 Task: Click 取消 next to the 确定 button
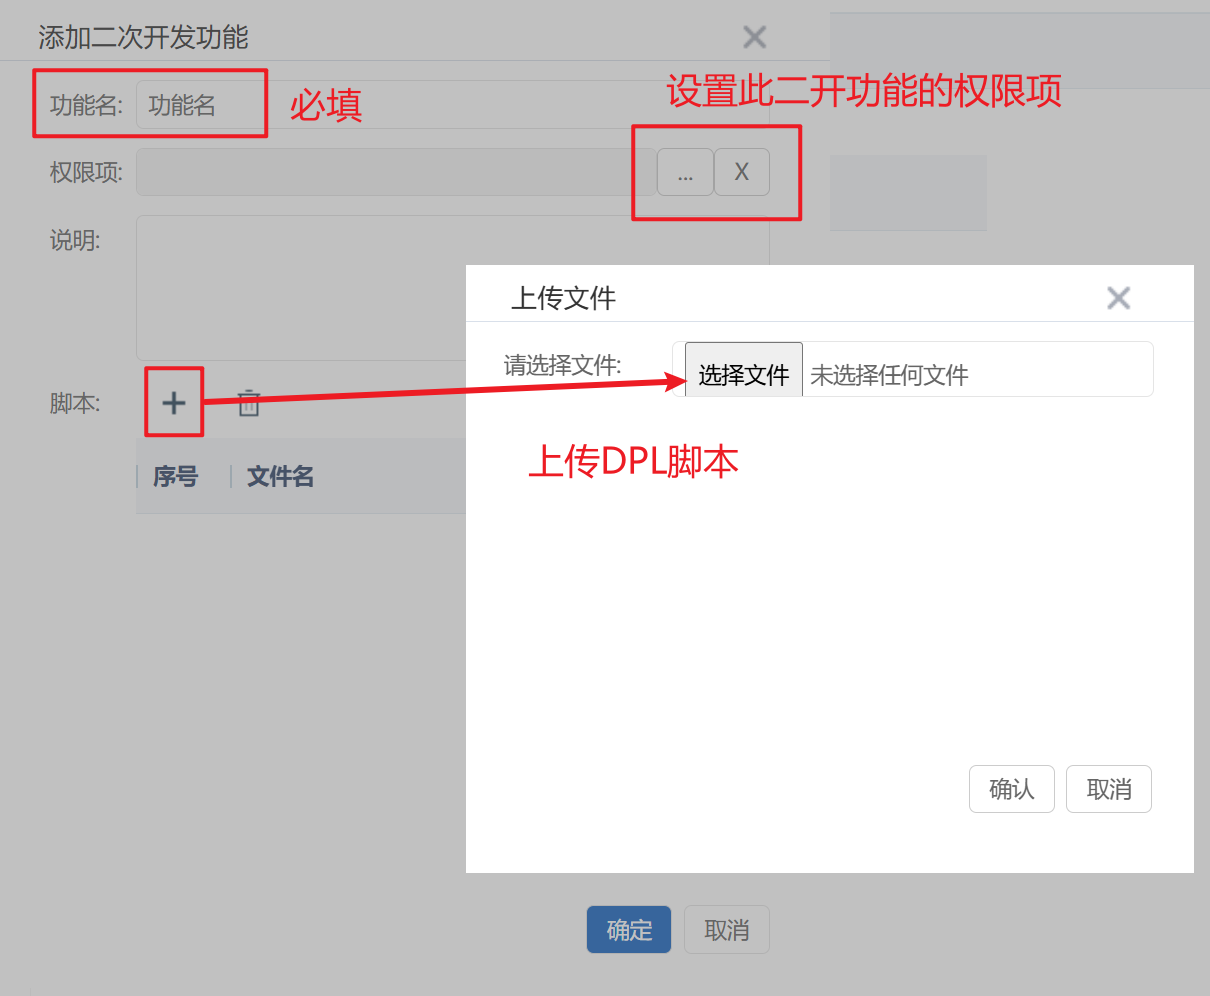(x=727, y=930)
